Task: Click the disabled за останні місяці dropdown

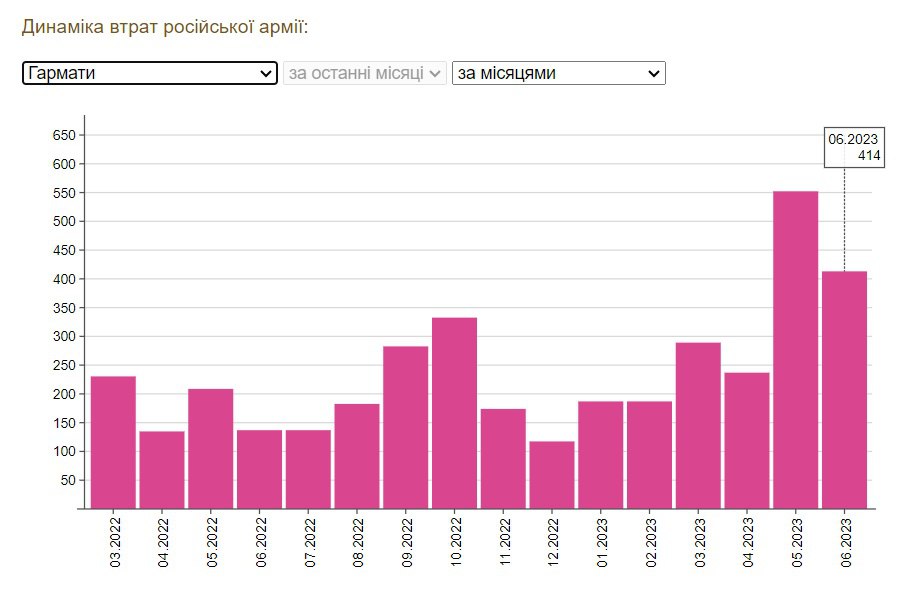Action: (x=365, y=73)
